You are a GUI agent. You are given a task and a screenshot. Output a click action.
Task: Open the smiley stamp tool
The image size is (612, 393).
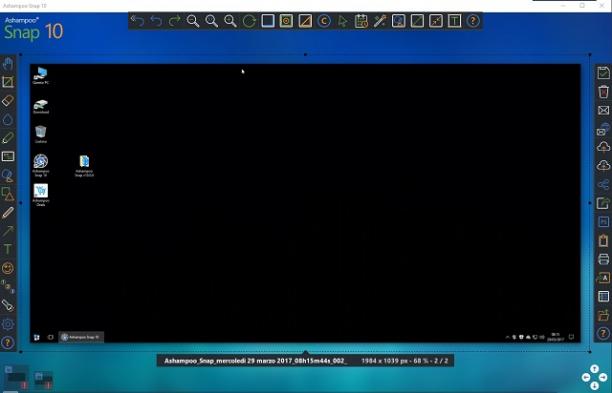coord(8,268)
